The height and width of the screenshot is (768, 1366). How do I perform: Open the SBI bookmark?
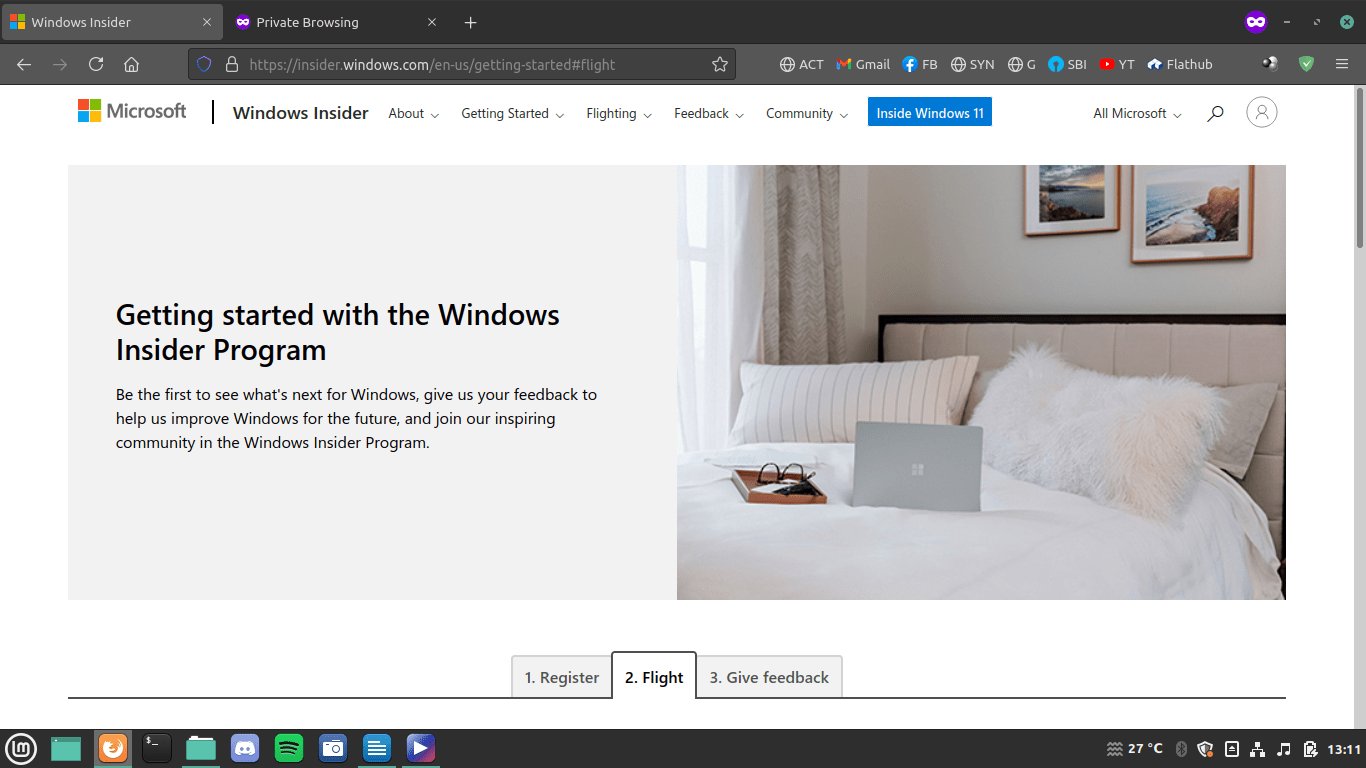click(x=1067, y=64)
